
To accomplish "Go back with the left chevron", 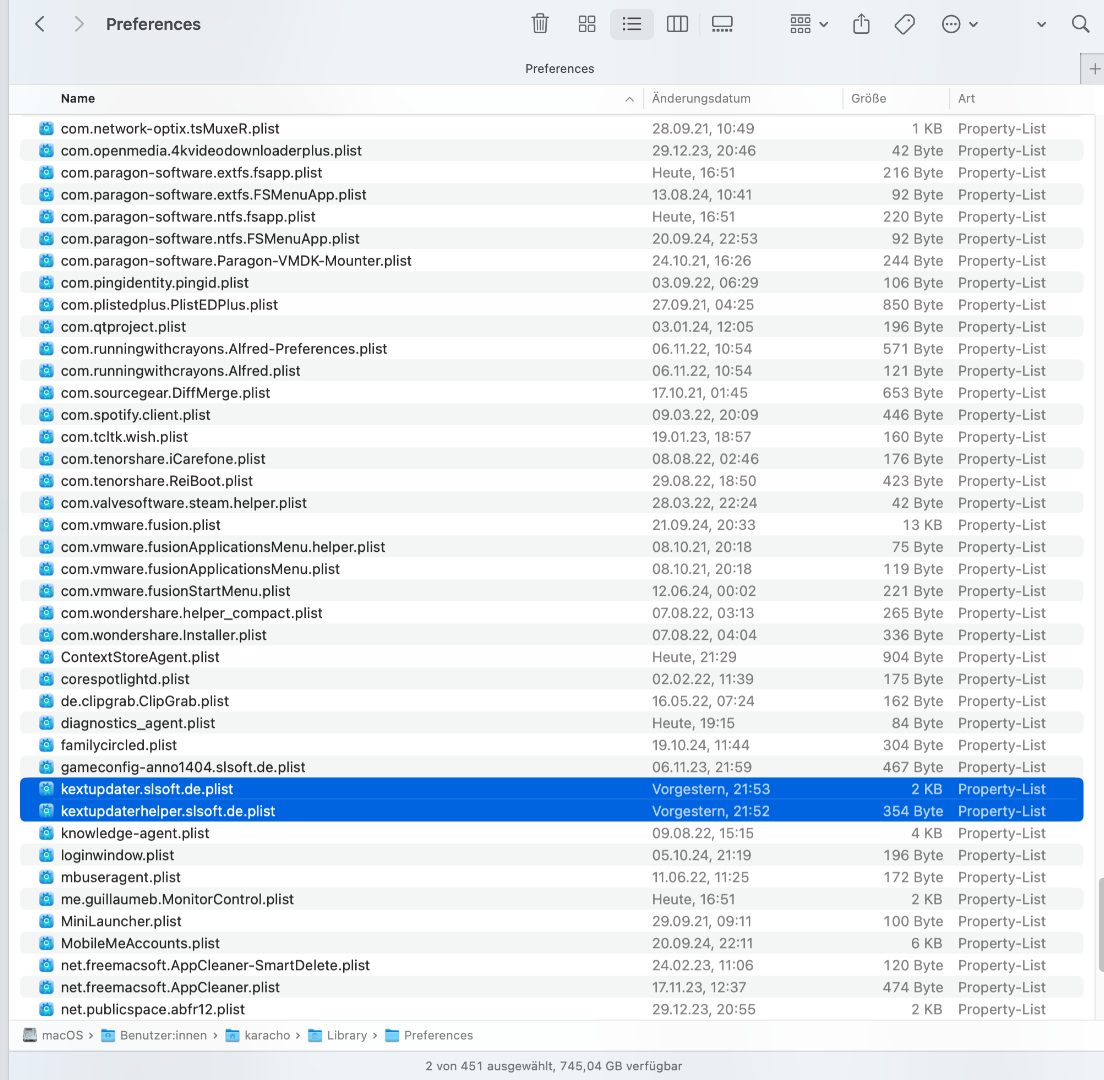I will pyautogui.click(x=40, y=24).
